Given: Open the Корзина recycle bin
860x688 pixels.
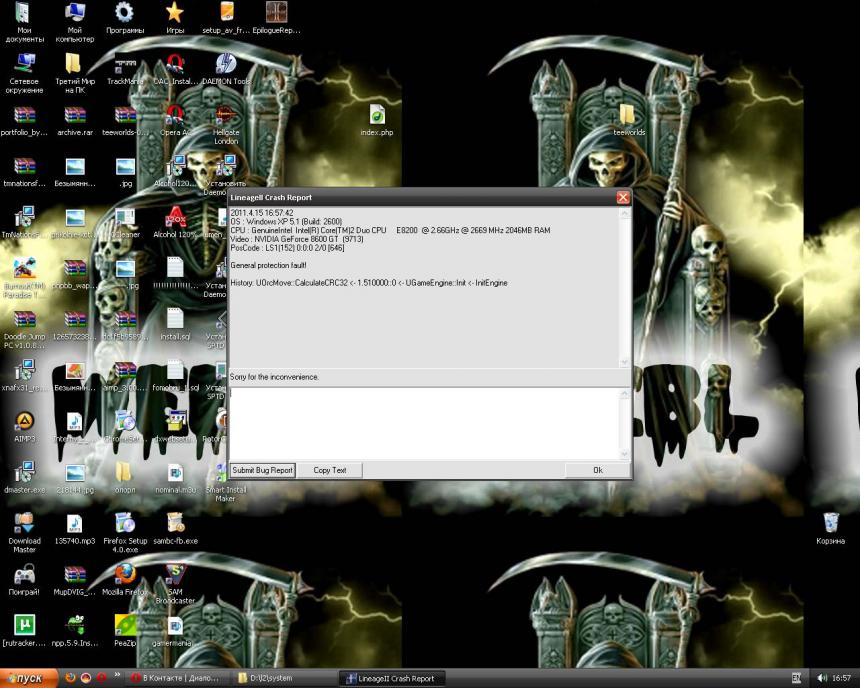Looking at the screenshot, I should [x=830, y=523].
